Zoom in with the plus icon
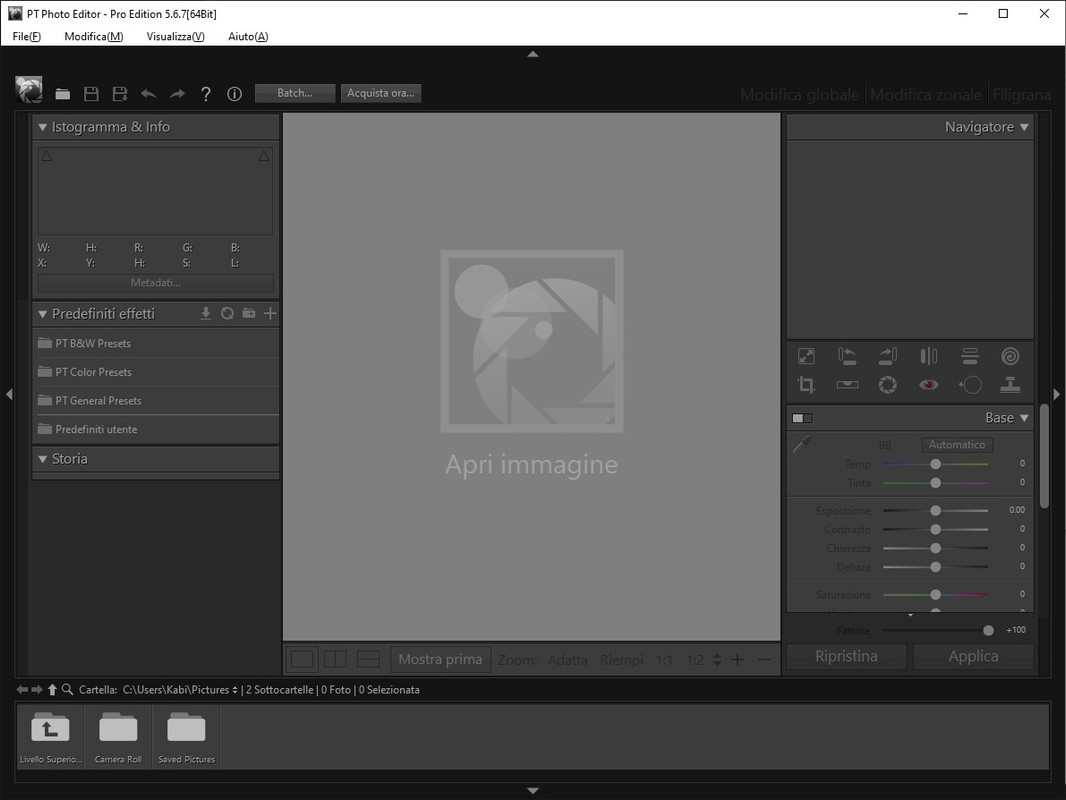Image resolution: width=1066 pixels, height=800 pixels. pos(738,659)
